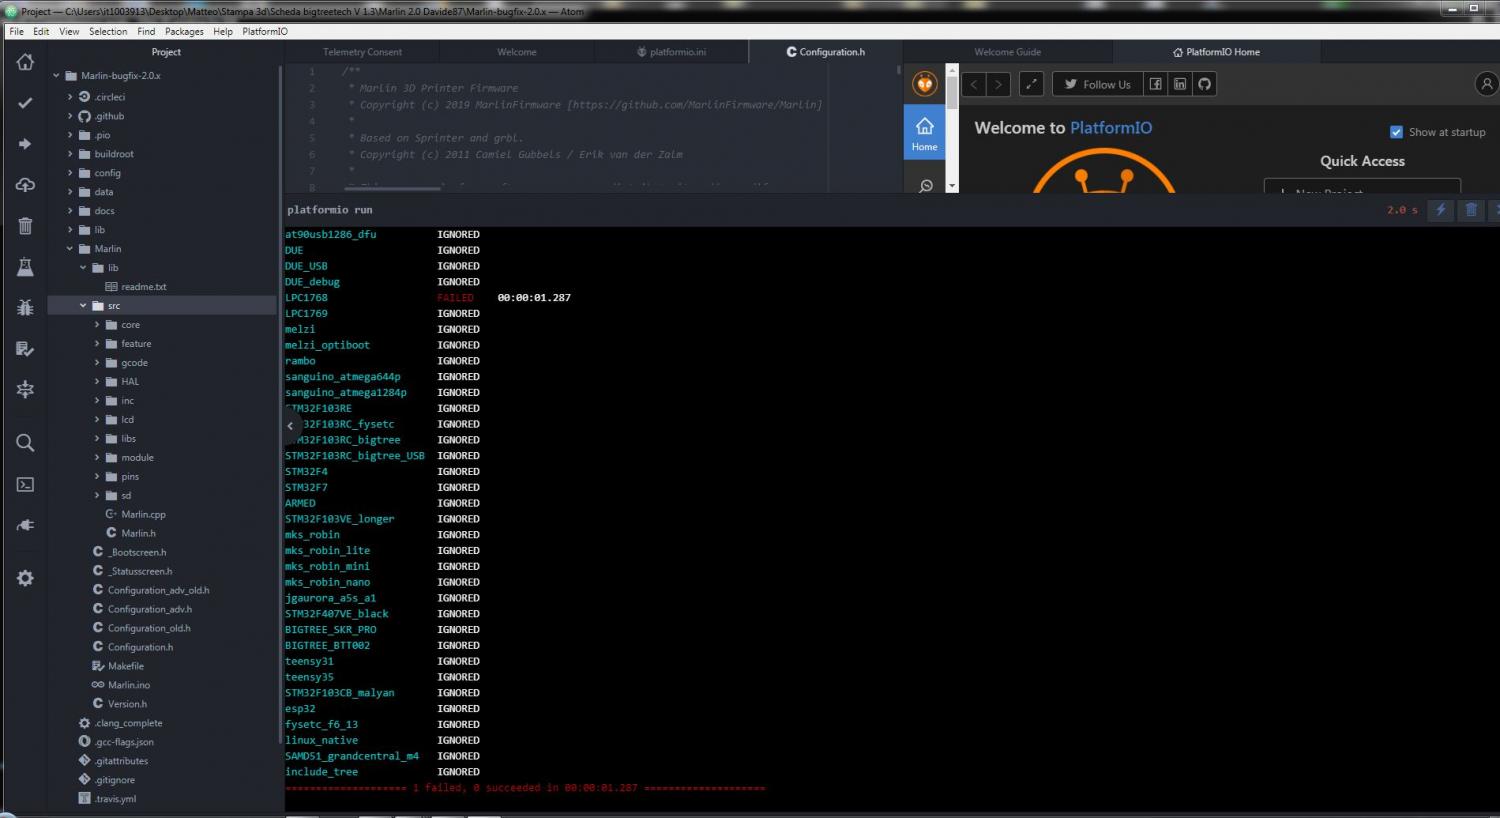Viewport: 1500px width, 818px height.
Task: Click the expand fullscreen arrows icon
Action: click(x=1031, y=84)
